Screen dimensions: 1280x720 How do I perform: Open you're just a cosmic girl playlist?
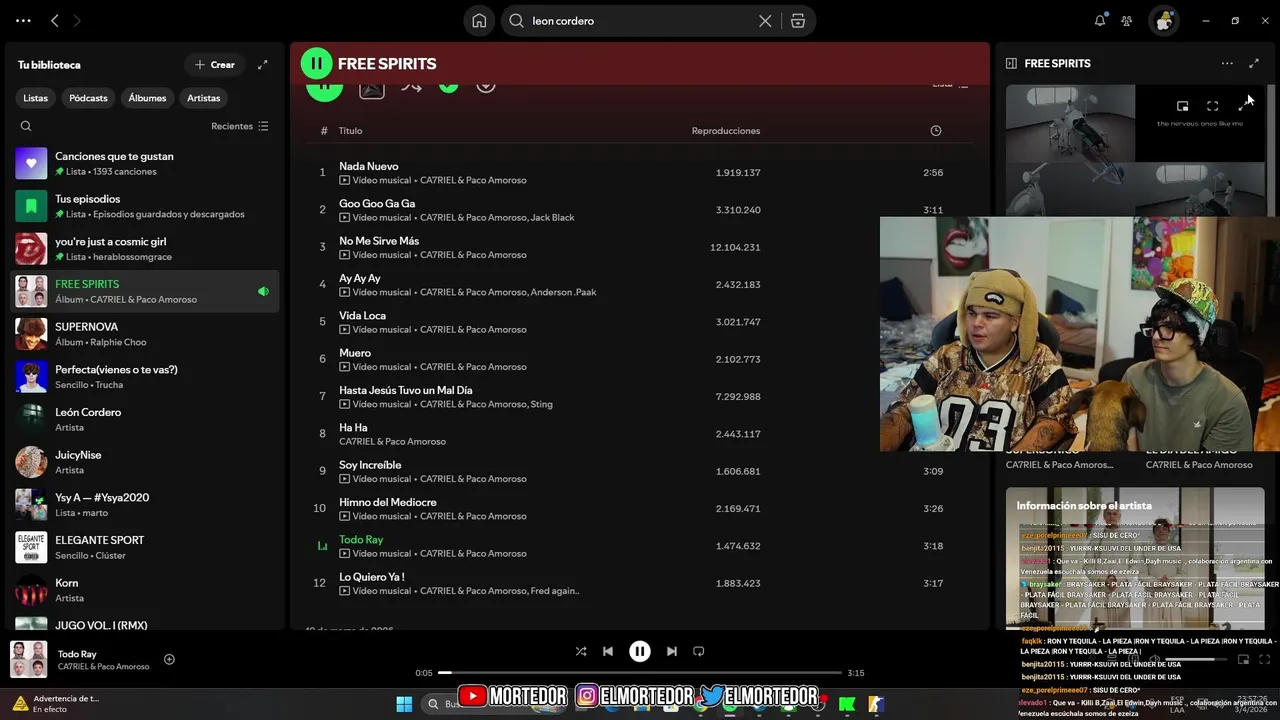(145, 249)
